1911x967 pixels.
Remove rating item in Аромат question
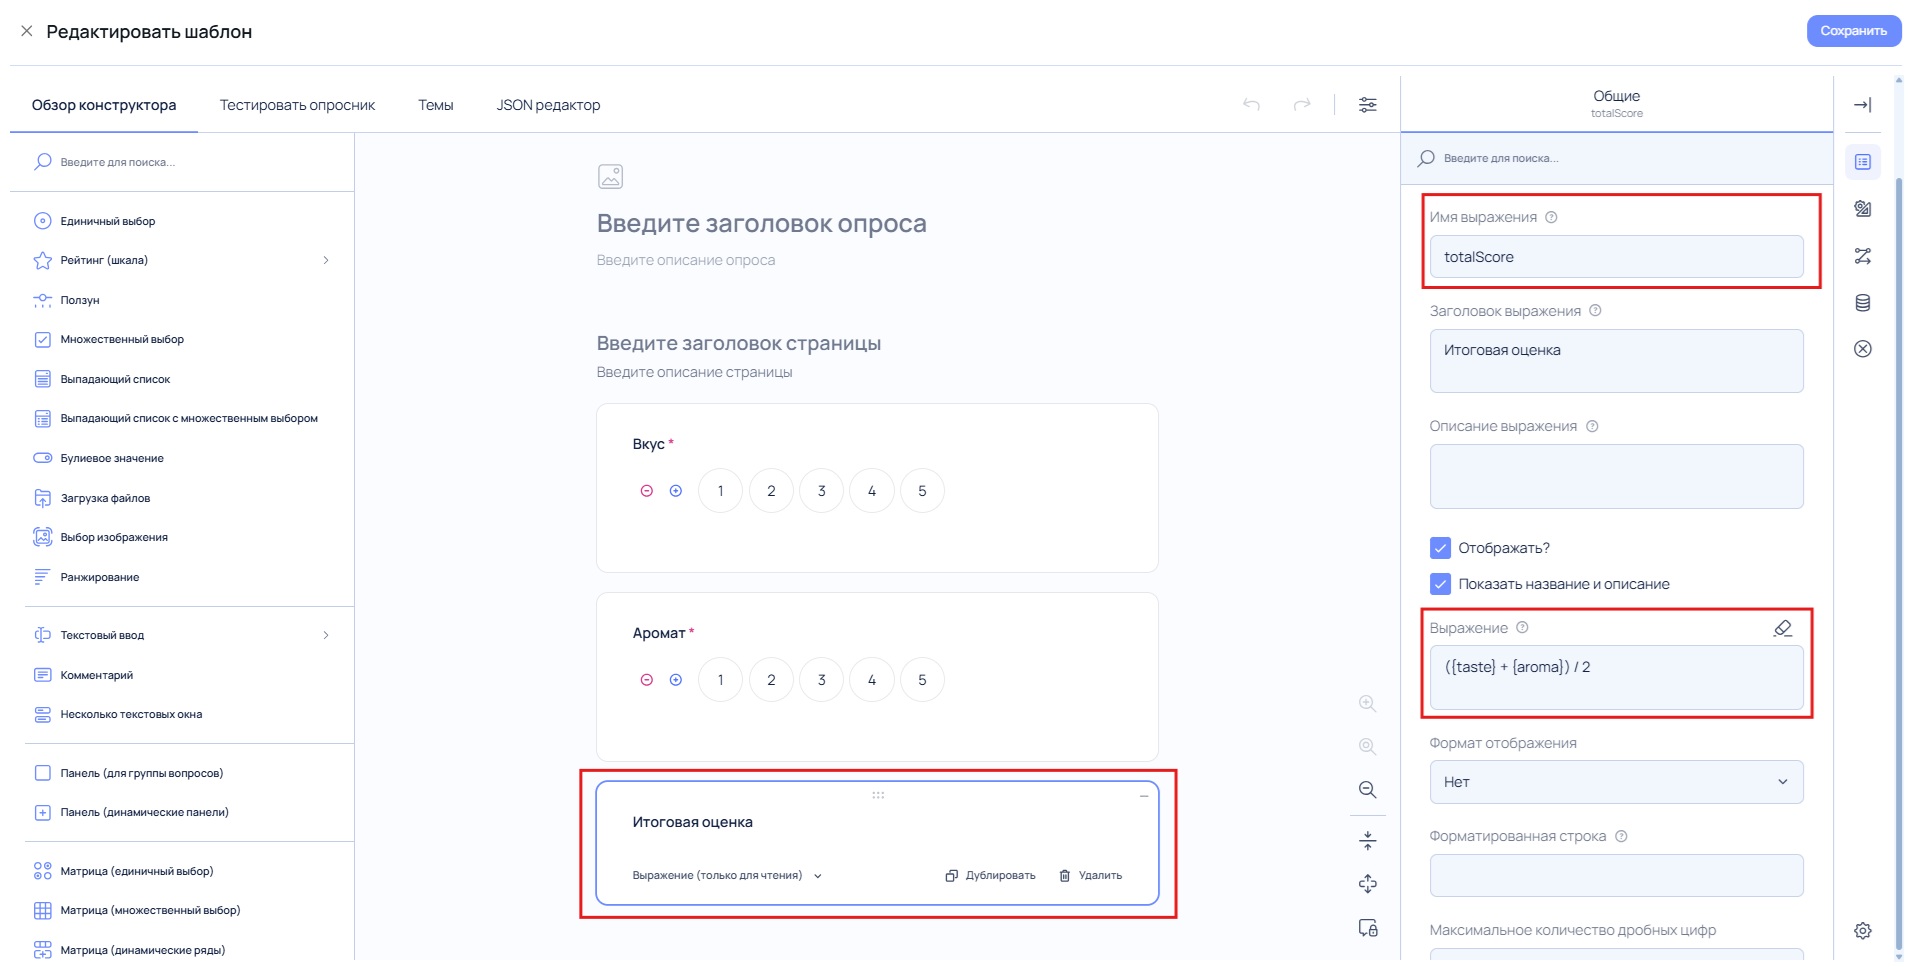click(647, 680)
